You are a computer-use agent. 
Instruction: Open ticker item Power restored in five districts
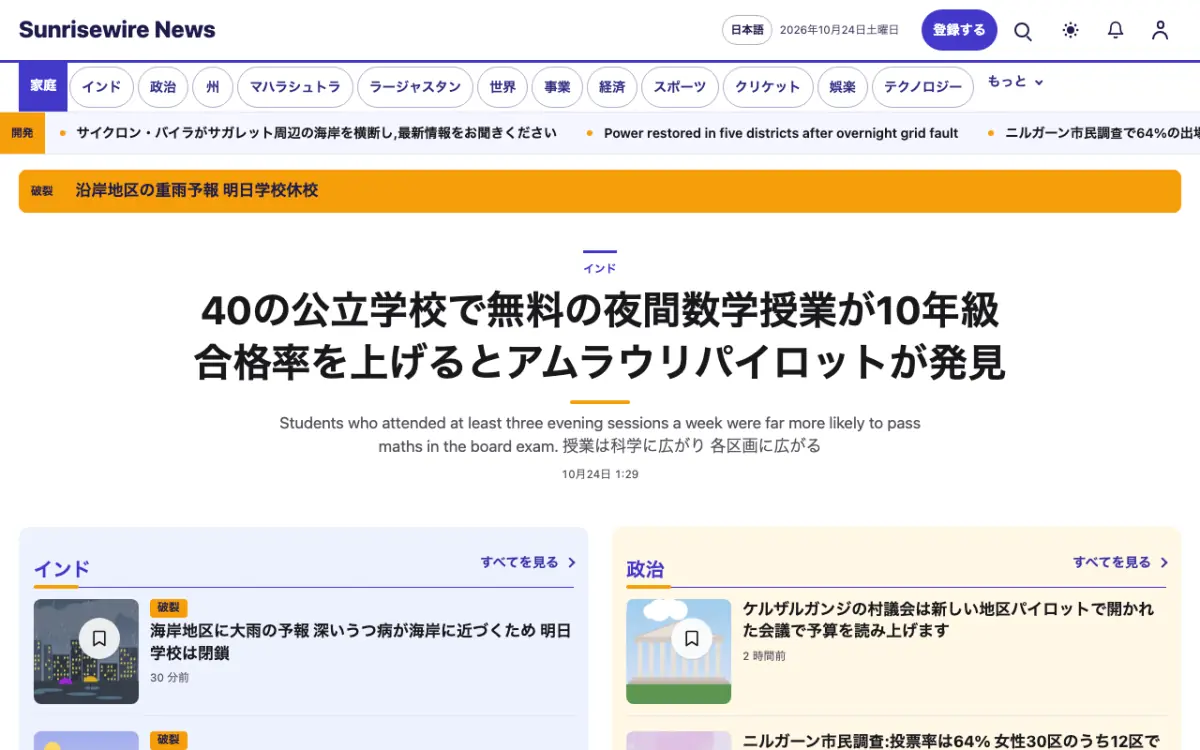(x=781, y=133)
